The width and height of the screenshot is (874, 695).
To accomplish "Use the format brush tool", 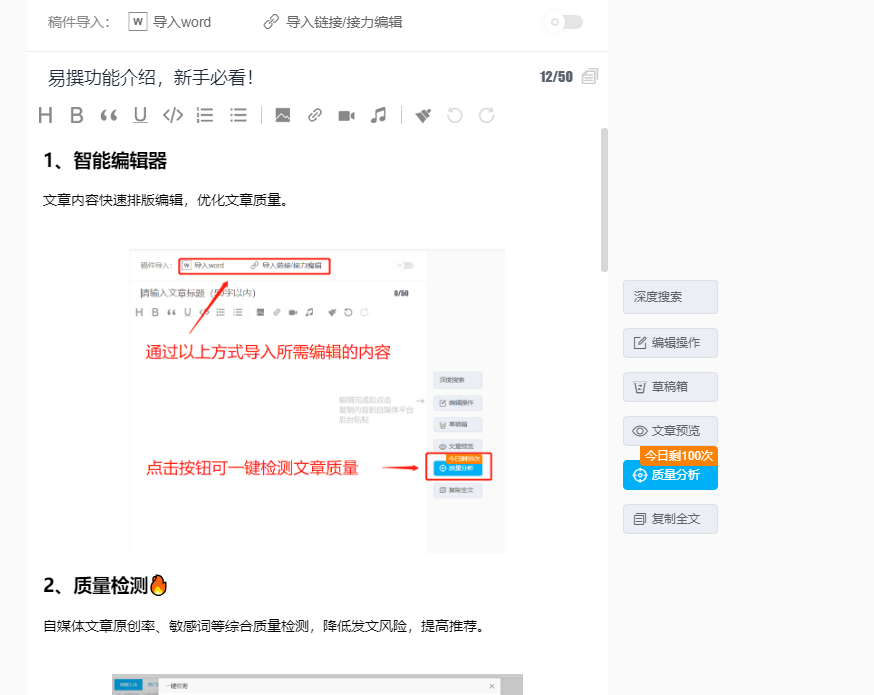I will 422,115.
